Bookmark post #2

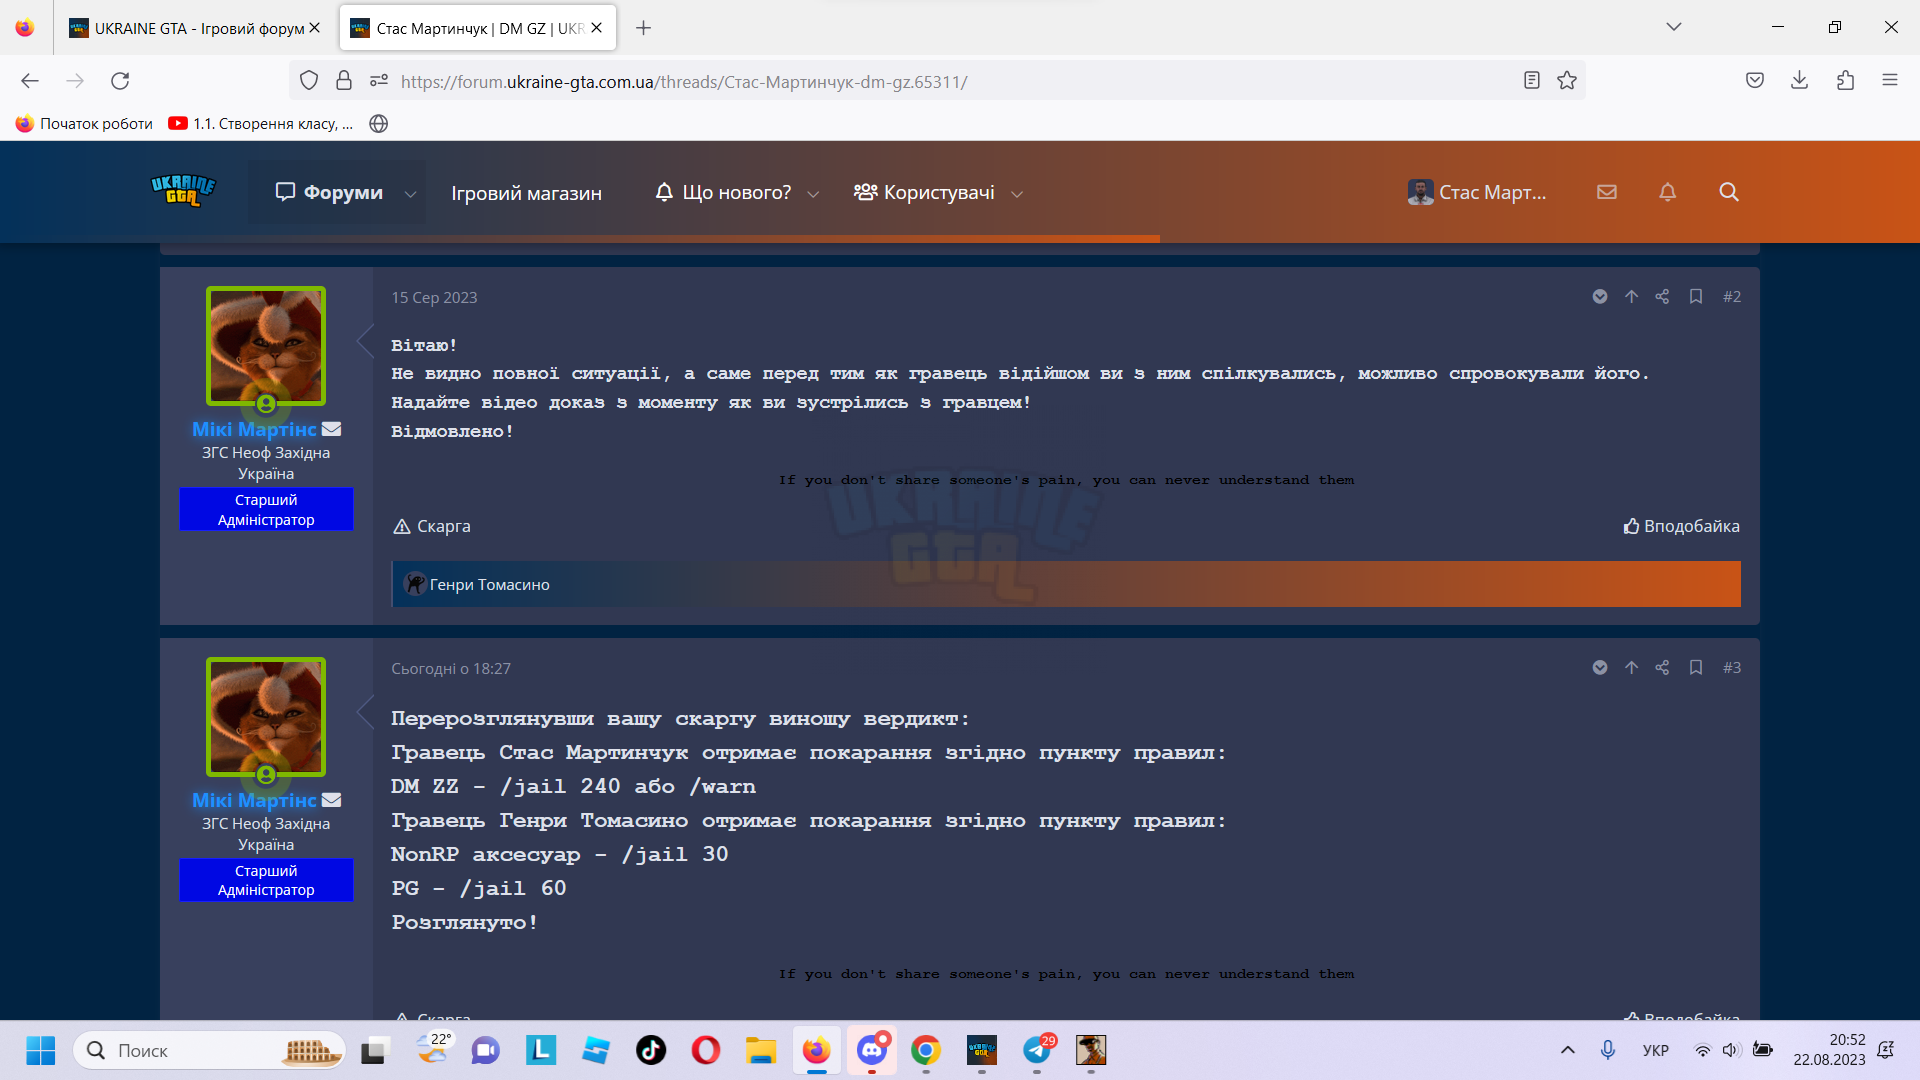tap(1696, 297)
